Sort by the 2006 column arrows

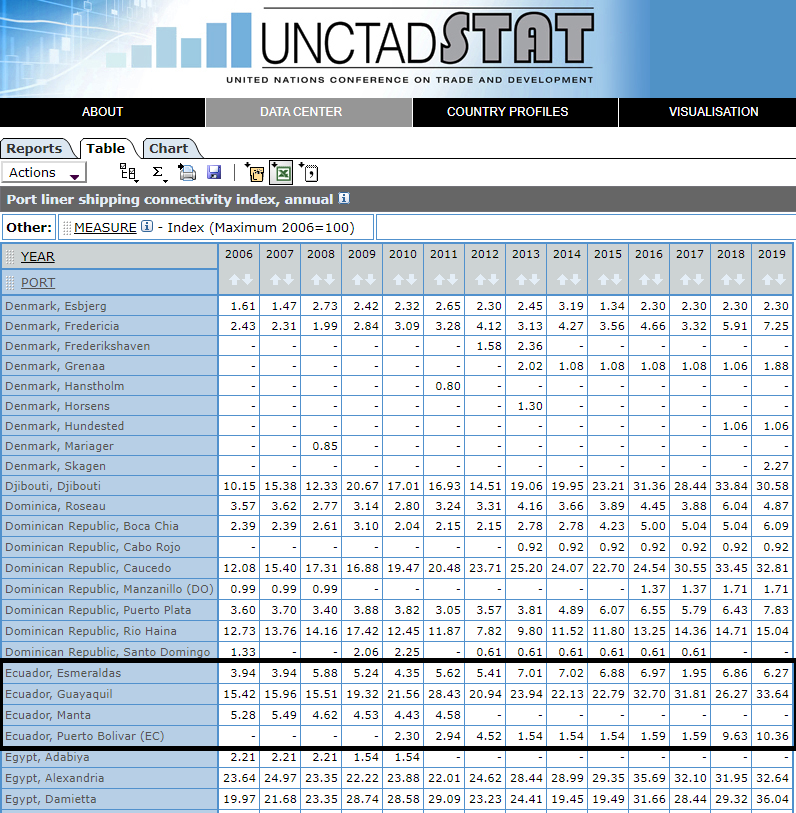click(x=239, y=281)
